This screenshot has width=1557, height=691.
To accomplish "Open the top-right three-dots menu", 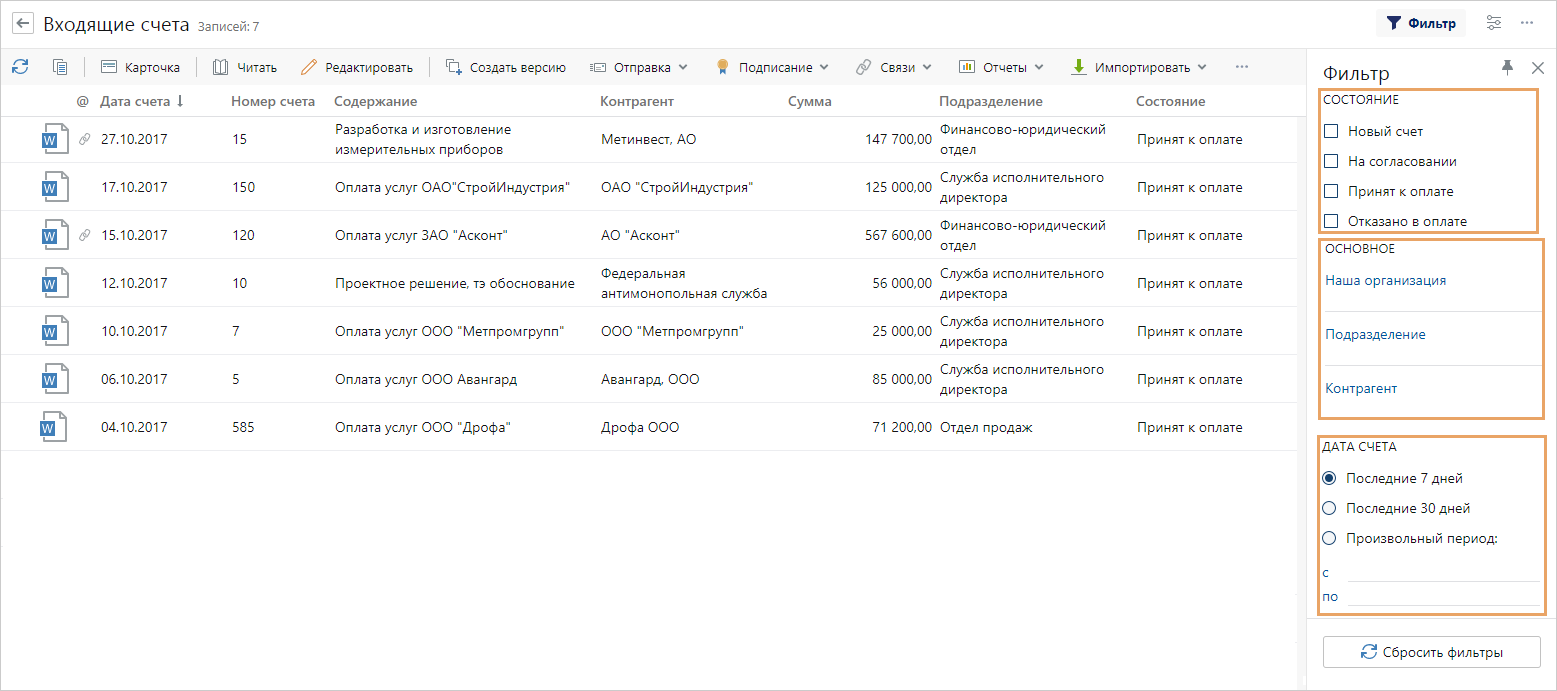I will [x=1527, y=23].
